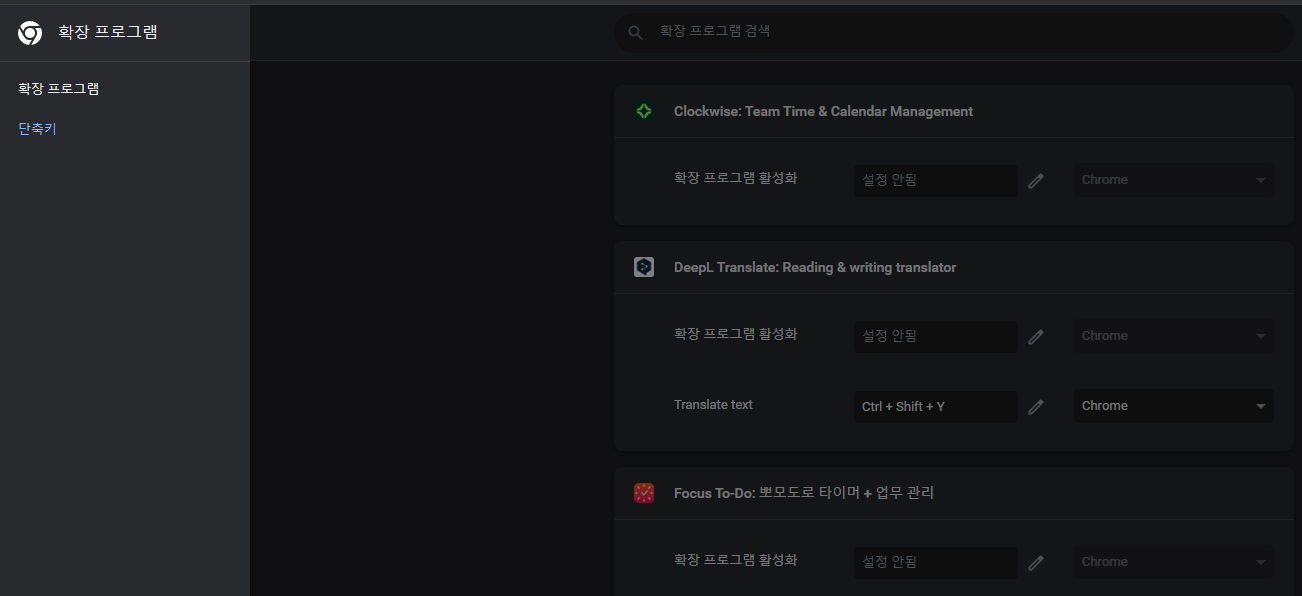This screenshot has height=596, width=1302.
Task: Click the Clockwise extension icon
Action: click(x=644, y=111)
